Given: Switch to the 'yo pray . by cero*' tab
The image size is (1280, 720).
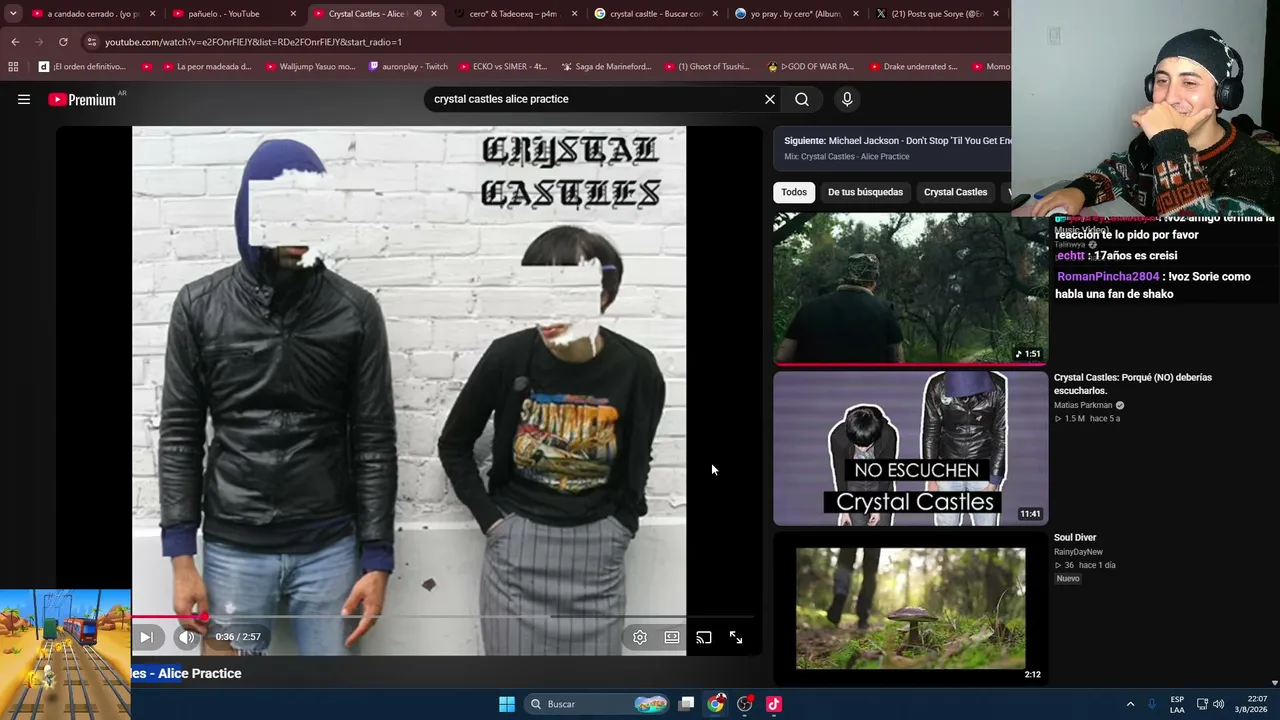Looking at the screenshot, I should 796,14.
